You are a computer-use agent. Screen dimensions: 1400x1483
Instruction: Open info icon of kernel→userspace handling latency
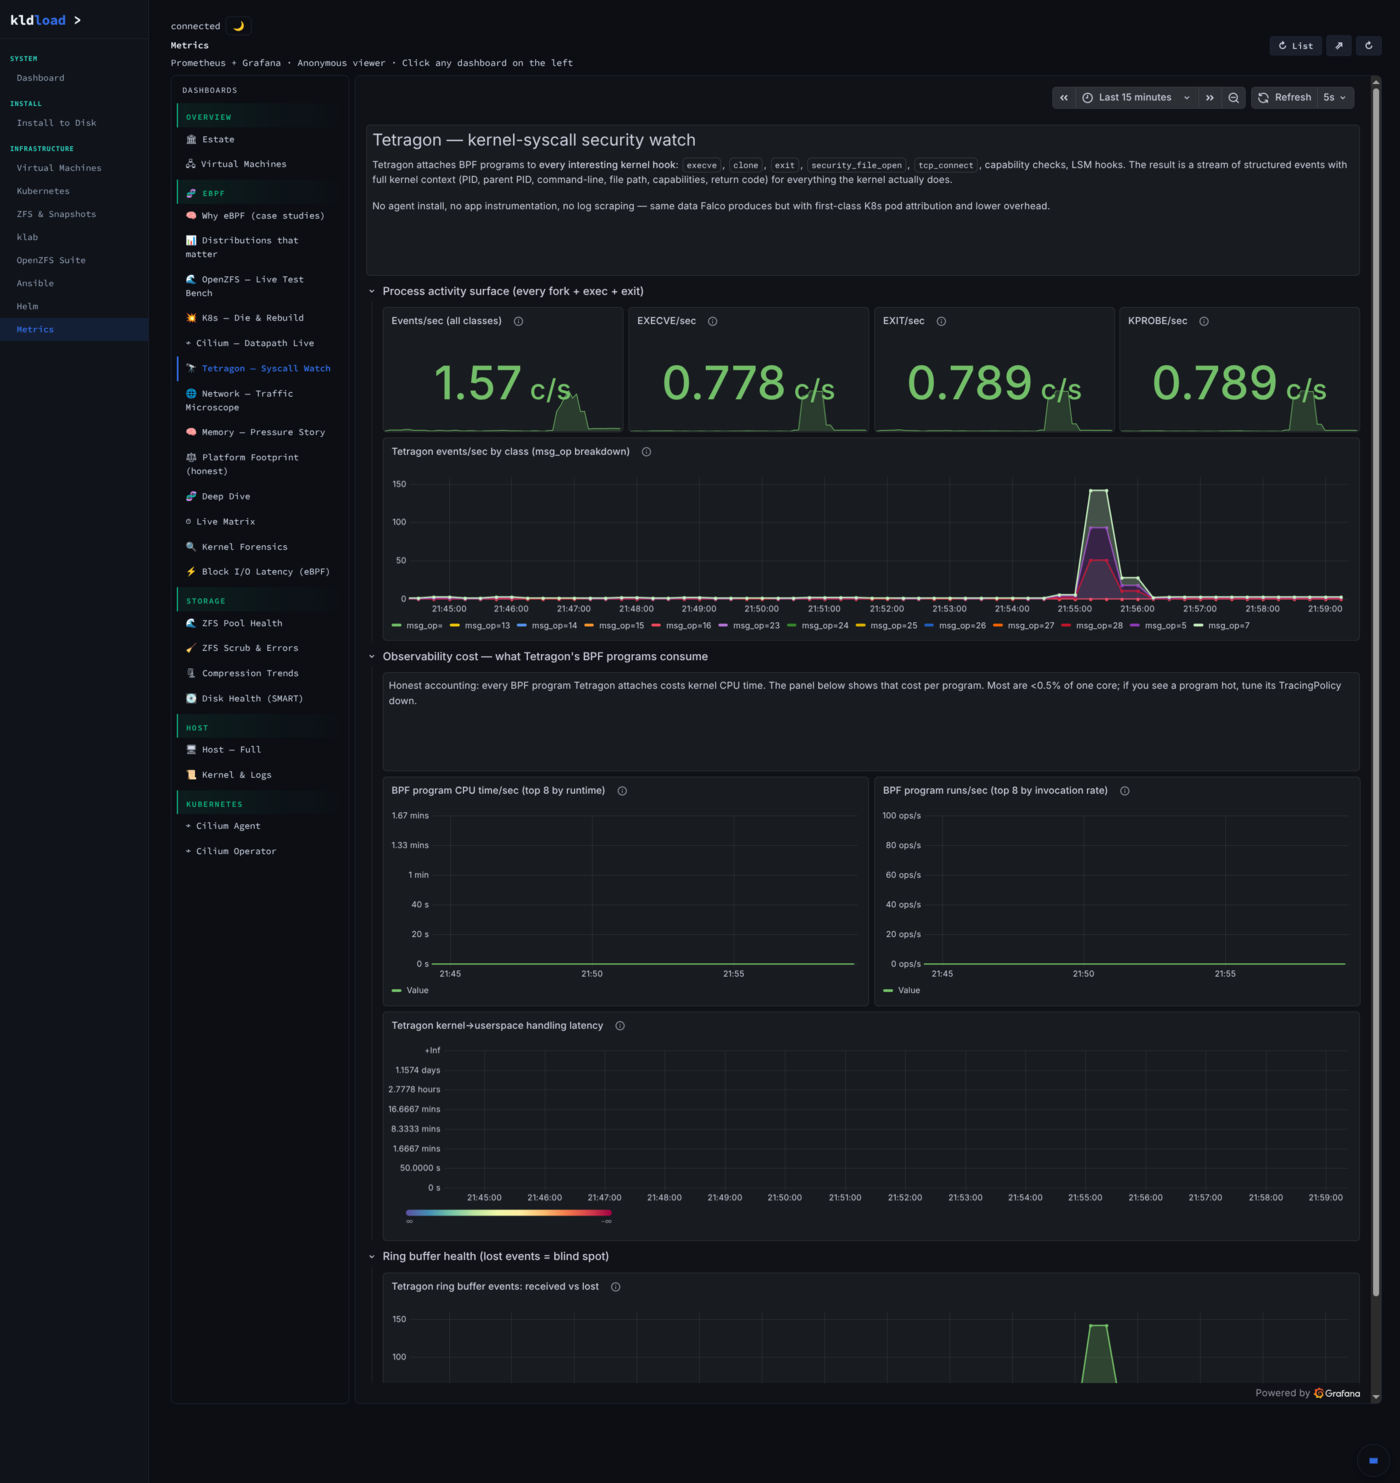[620, 1026]
